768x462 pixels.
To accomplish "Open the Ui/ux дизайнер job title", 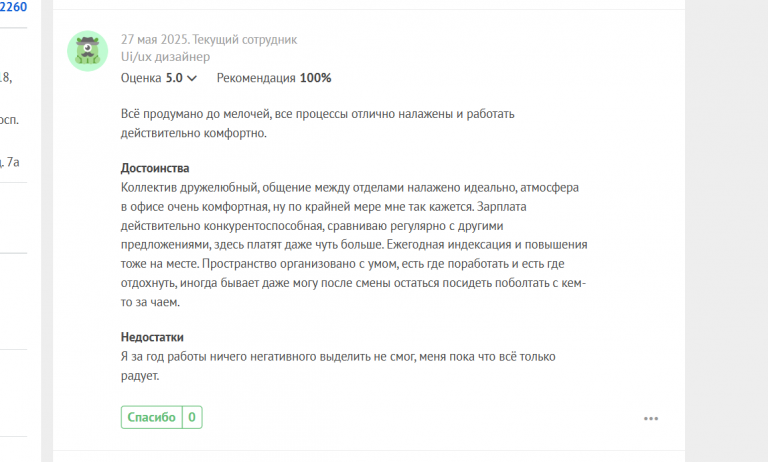I will (x=166, y=57).
